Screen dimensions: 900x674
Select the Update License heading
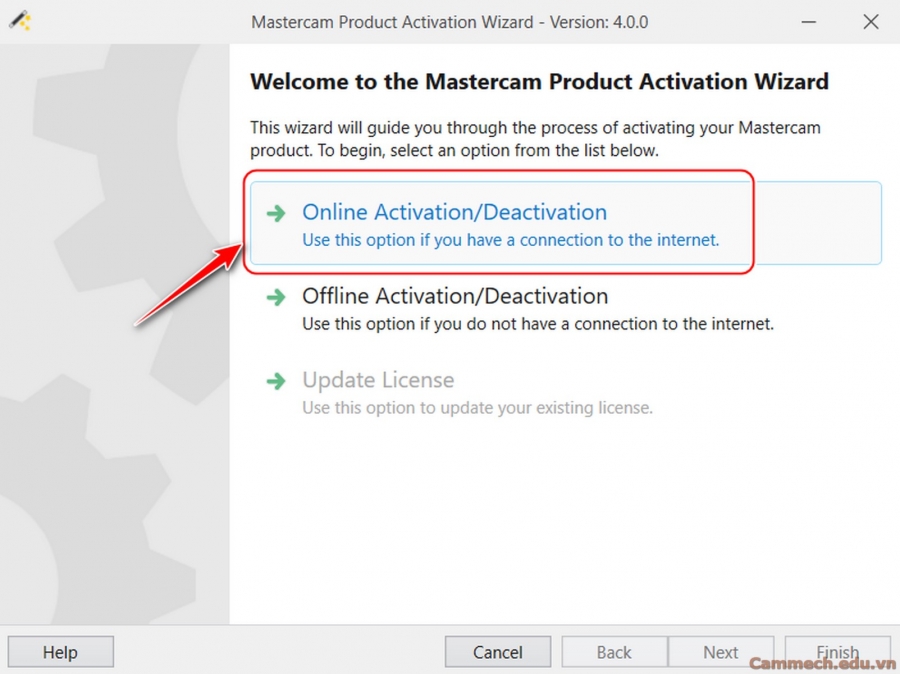pyautogui.click(x=378, y=380)
